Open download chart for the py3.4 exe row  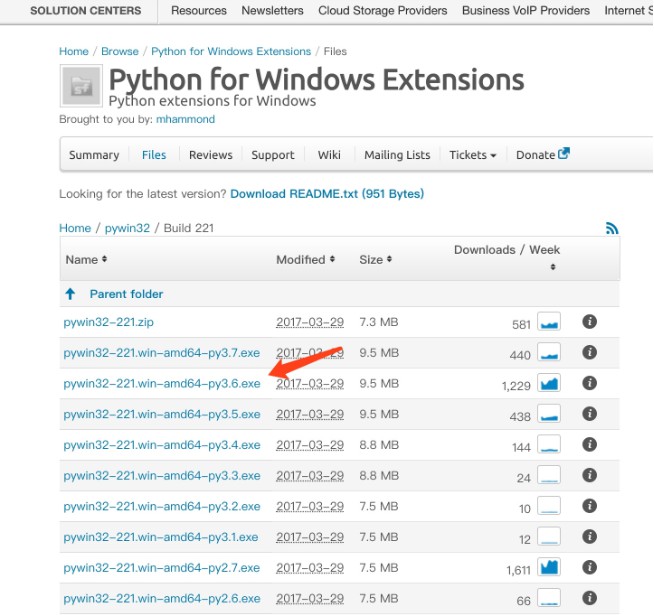549,445
